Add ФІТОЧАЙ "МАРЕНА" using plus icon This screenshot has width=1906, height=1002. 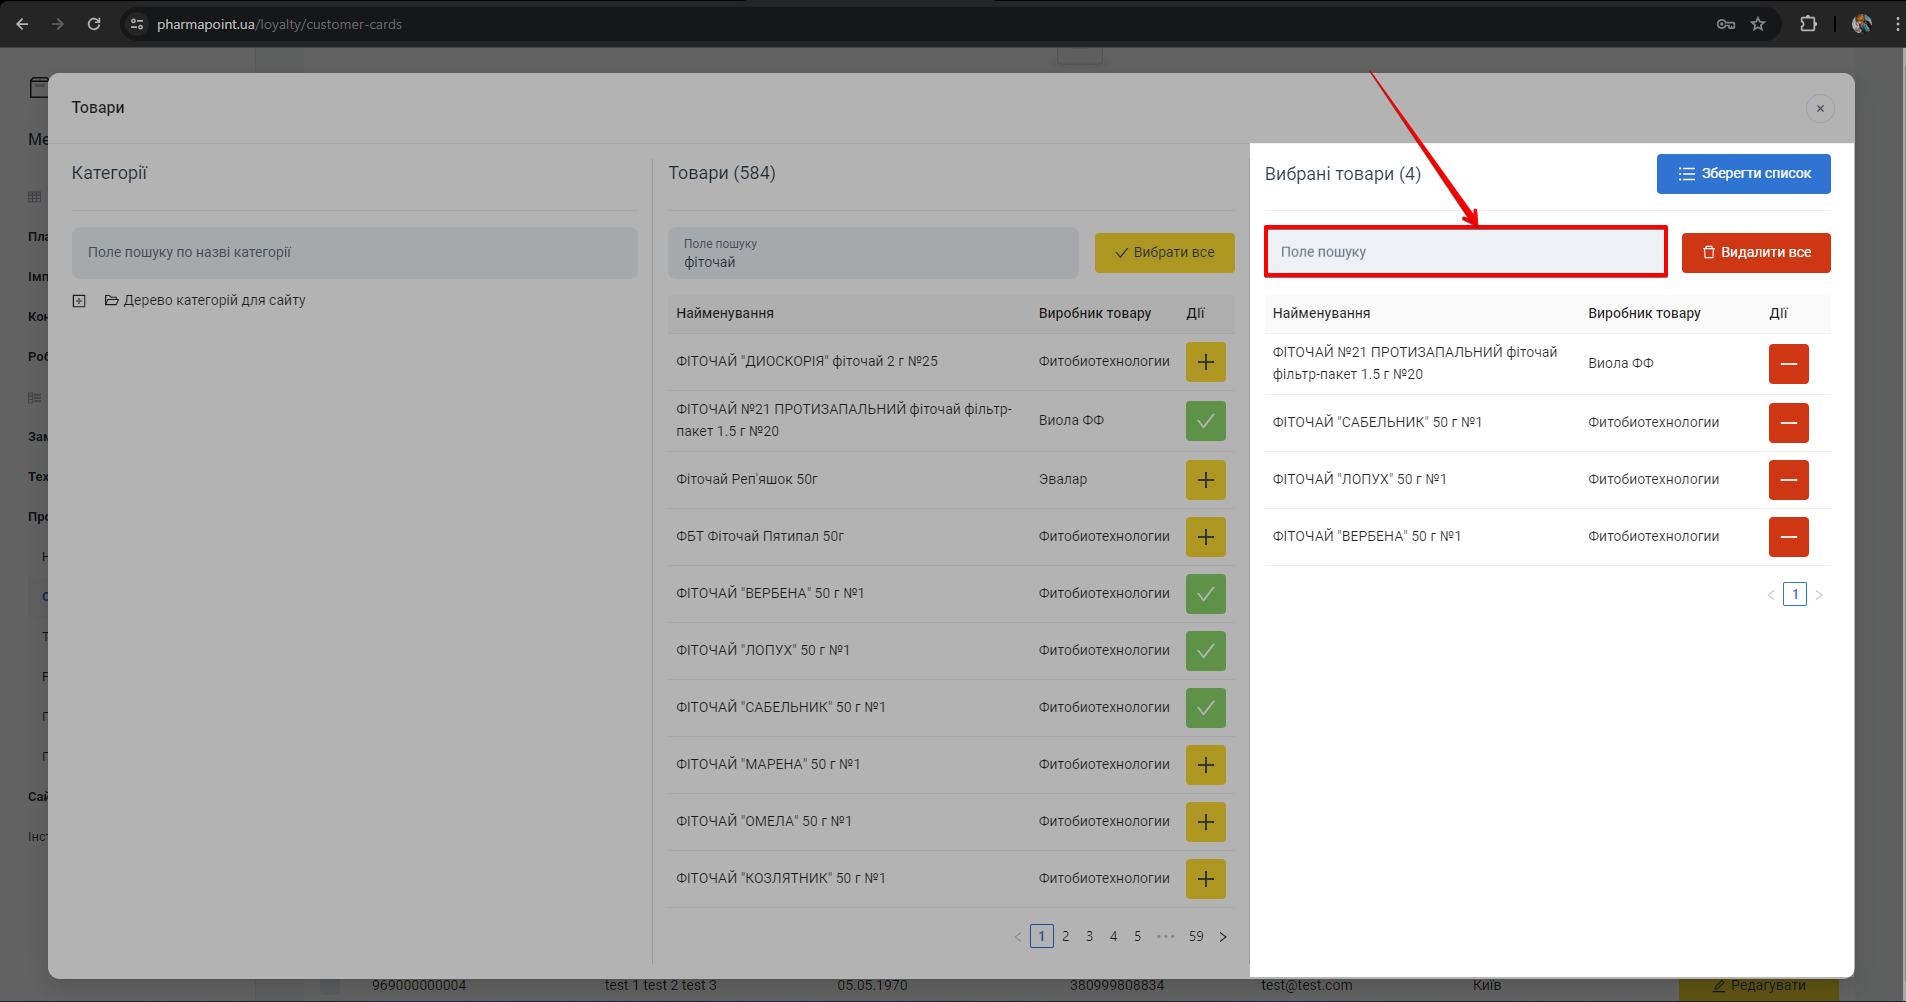click(x=1205, y=765)
